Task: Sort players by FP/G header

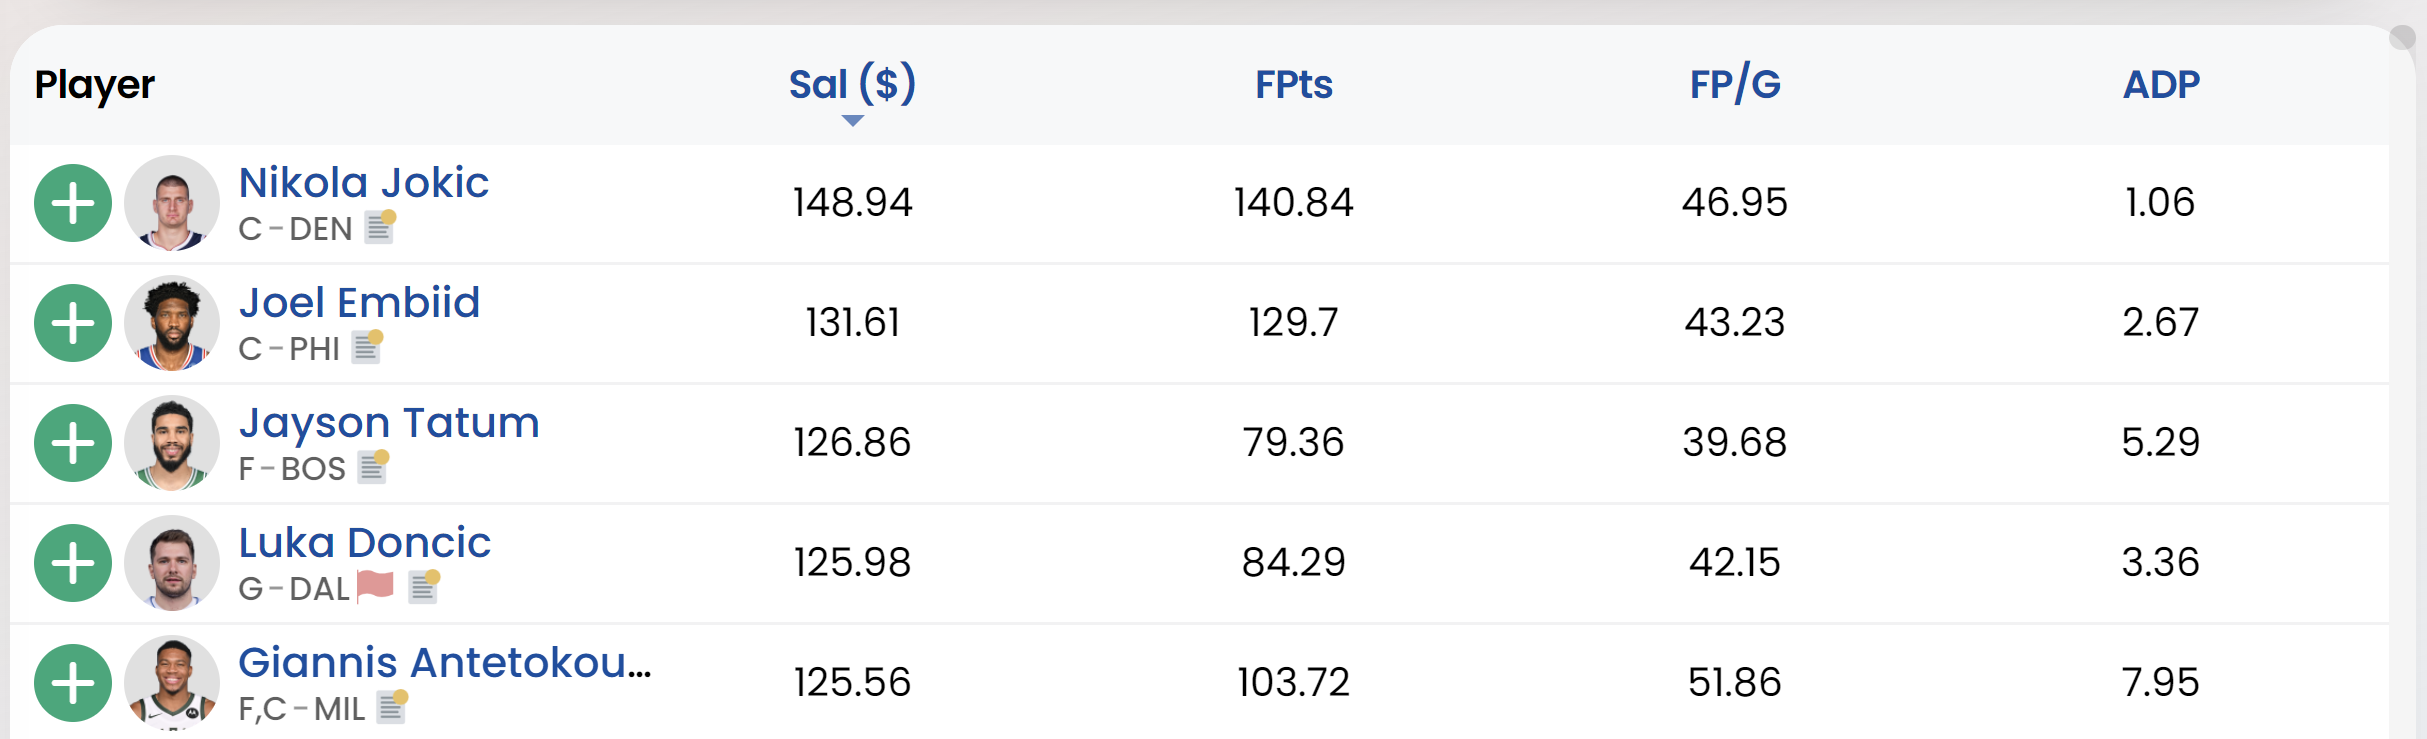Action: pos(1735,85)
